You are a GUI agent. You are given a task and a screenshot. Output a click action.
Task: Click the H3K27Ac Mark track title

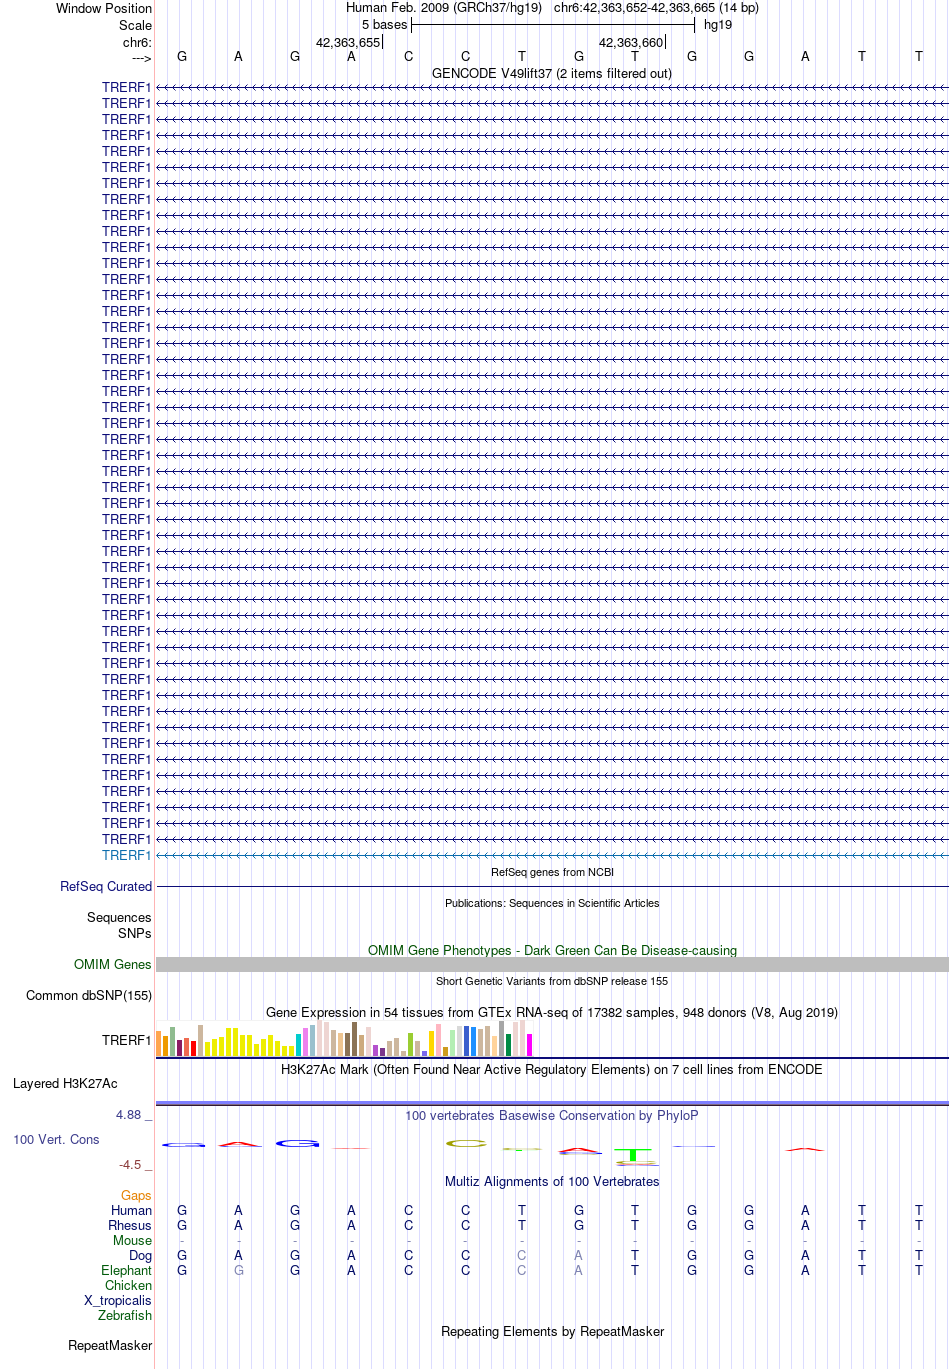[x=552, y=1069]
